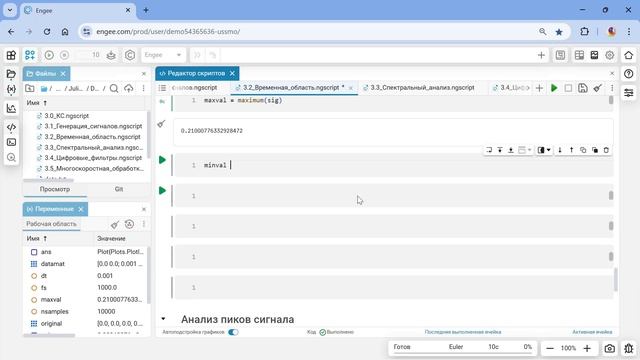640x360 pixels.
Task: Add a new script tab
Action: pyautogui.click(x=539, y=88)
